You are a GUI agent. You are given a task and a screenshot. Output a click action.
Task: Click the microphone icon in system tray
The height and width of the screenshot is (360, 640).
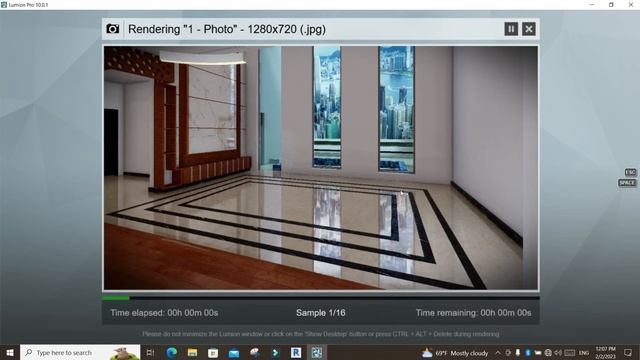518,353
